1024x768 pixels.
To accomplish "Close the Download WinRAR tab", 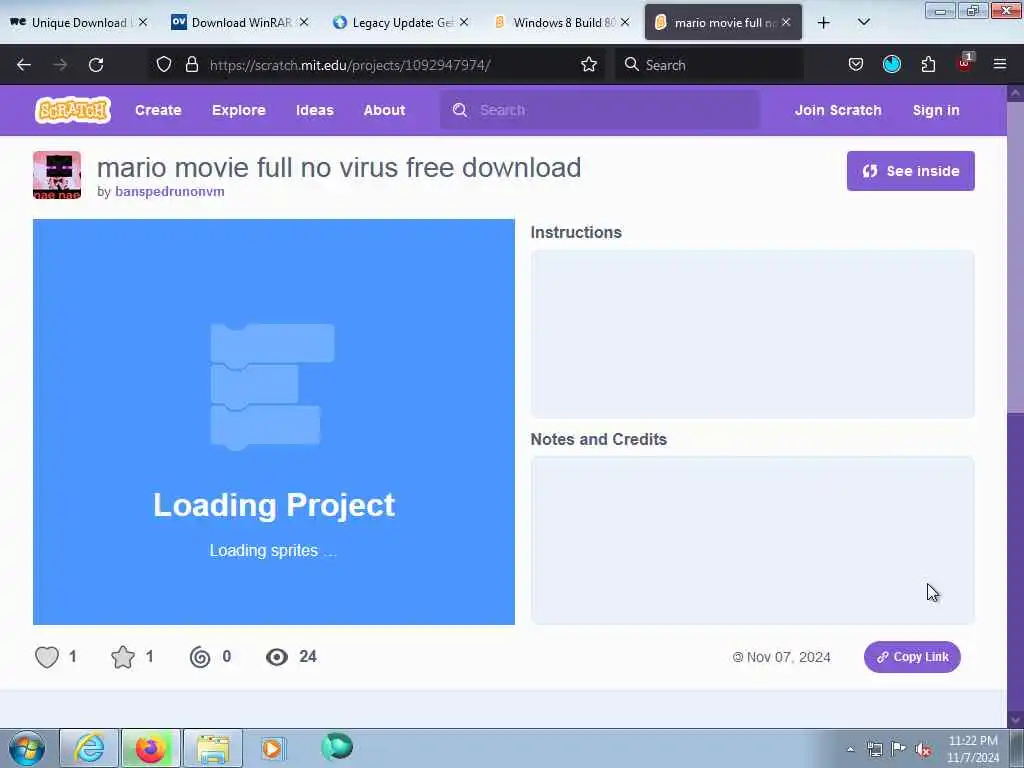I will [304, 22].
